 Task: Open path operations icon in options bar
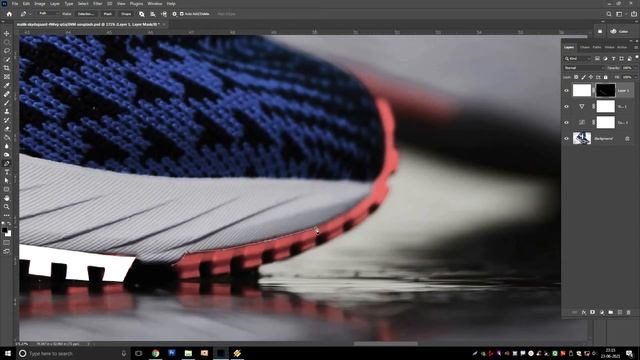142,14
